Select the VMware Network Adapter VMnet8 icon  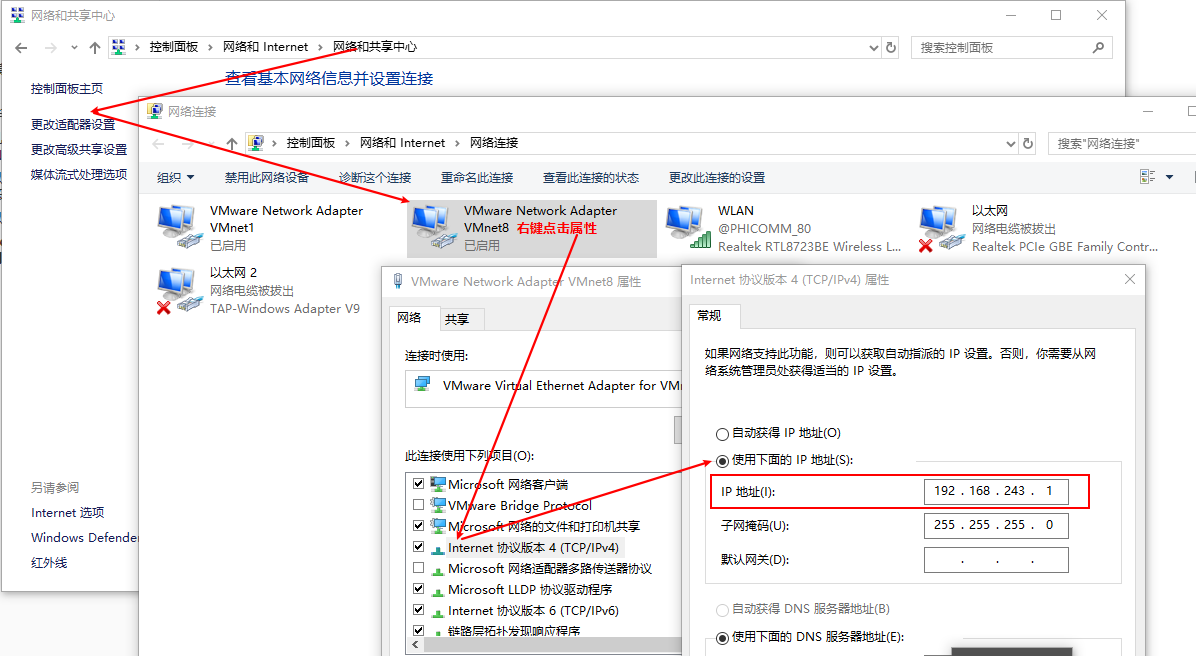pos(434,227)
